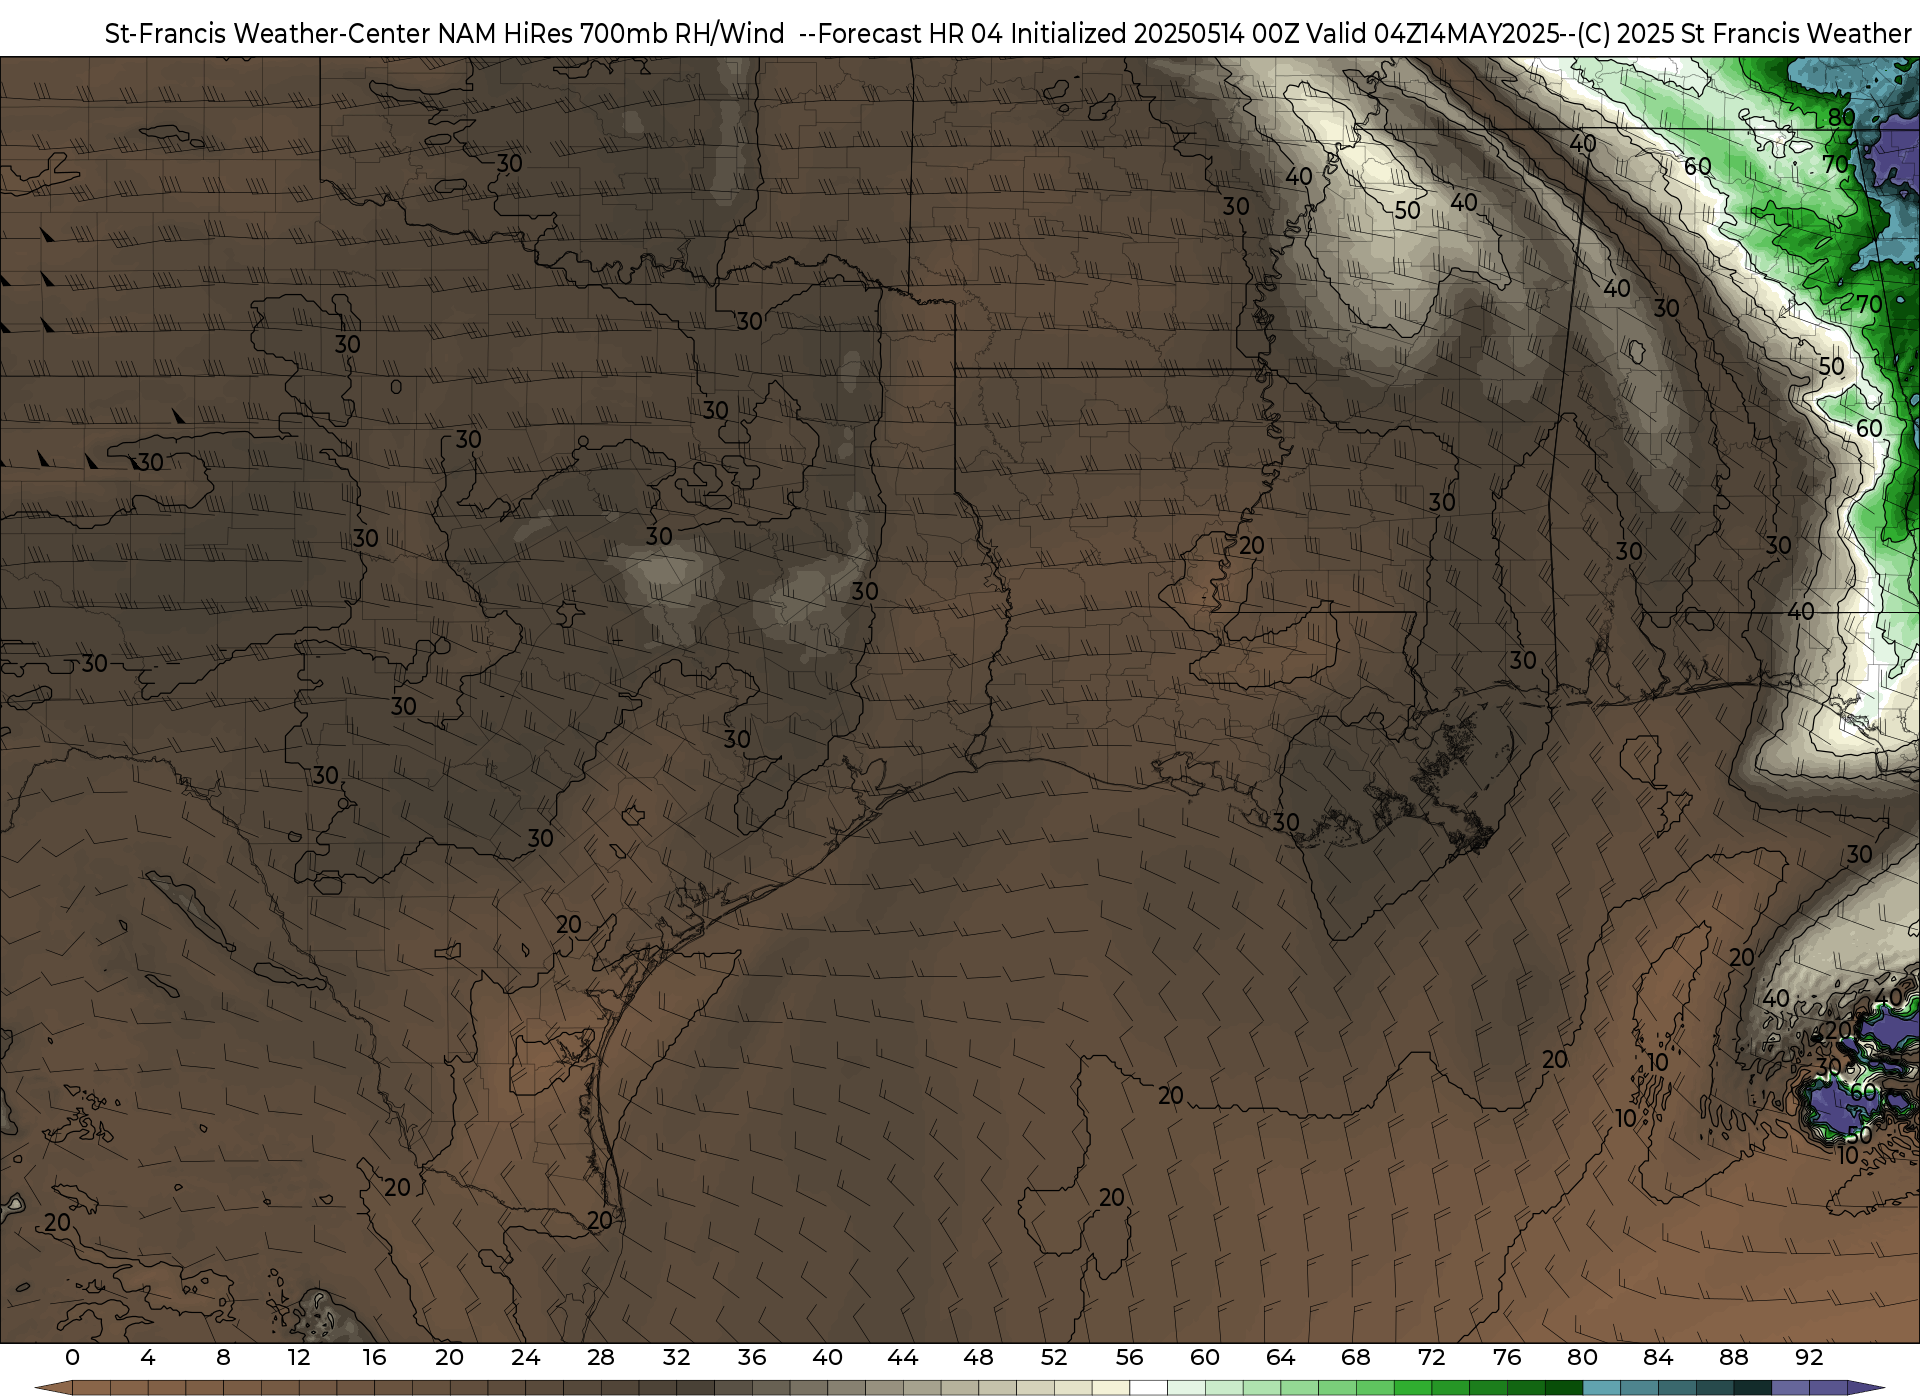Pick the bright green colorbar swatch near 72

coord(1412,1389)
